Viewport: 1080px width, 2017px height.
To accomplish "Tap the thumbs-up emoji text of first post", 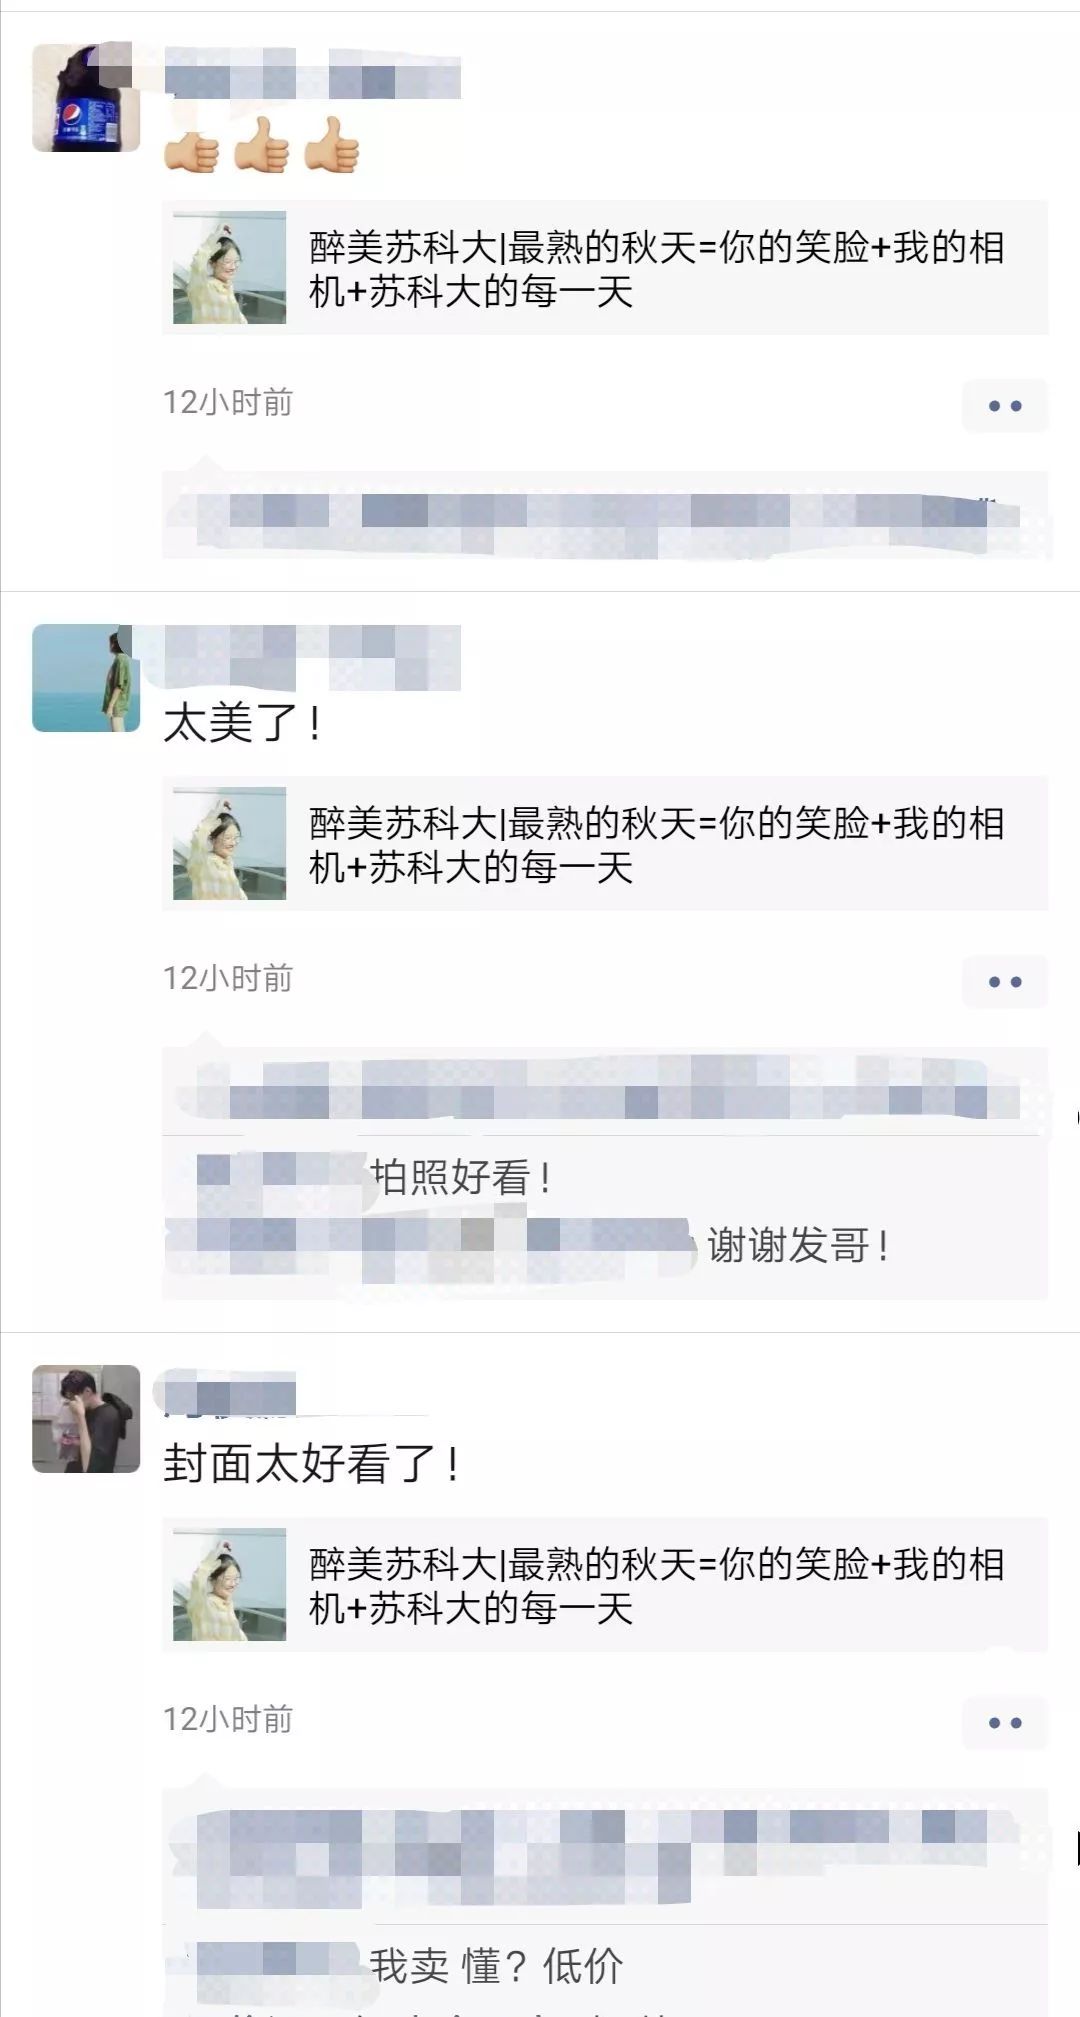I will click(261, 145).
